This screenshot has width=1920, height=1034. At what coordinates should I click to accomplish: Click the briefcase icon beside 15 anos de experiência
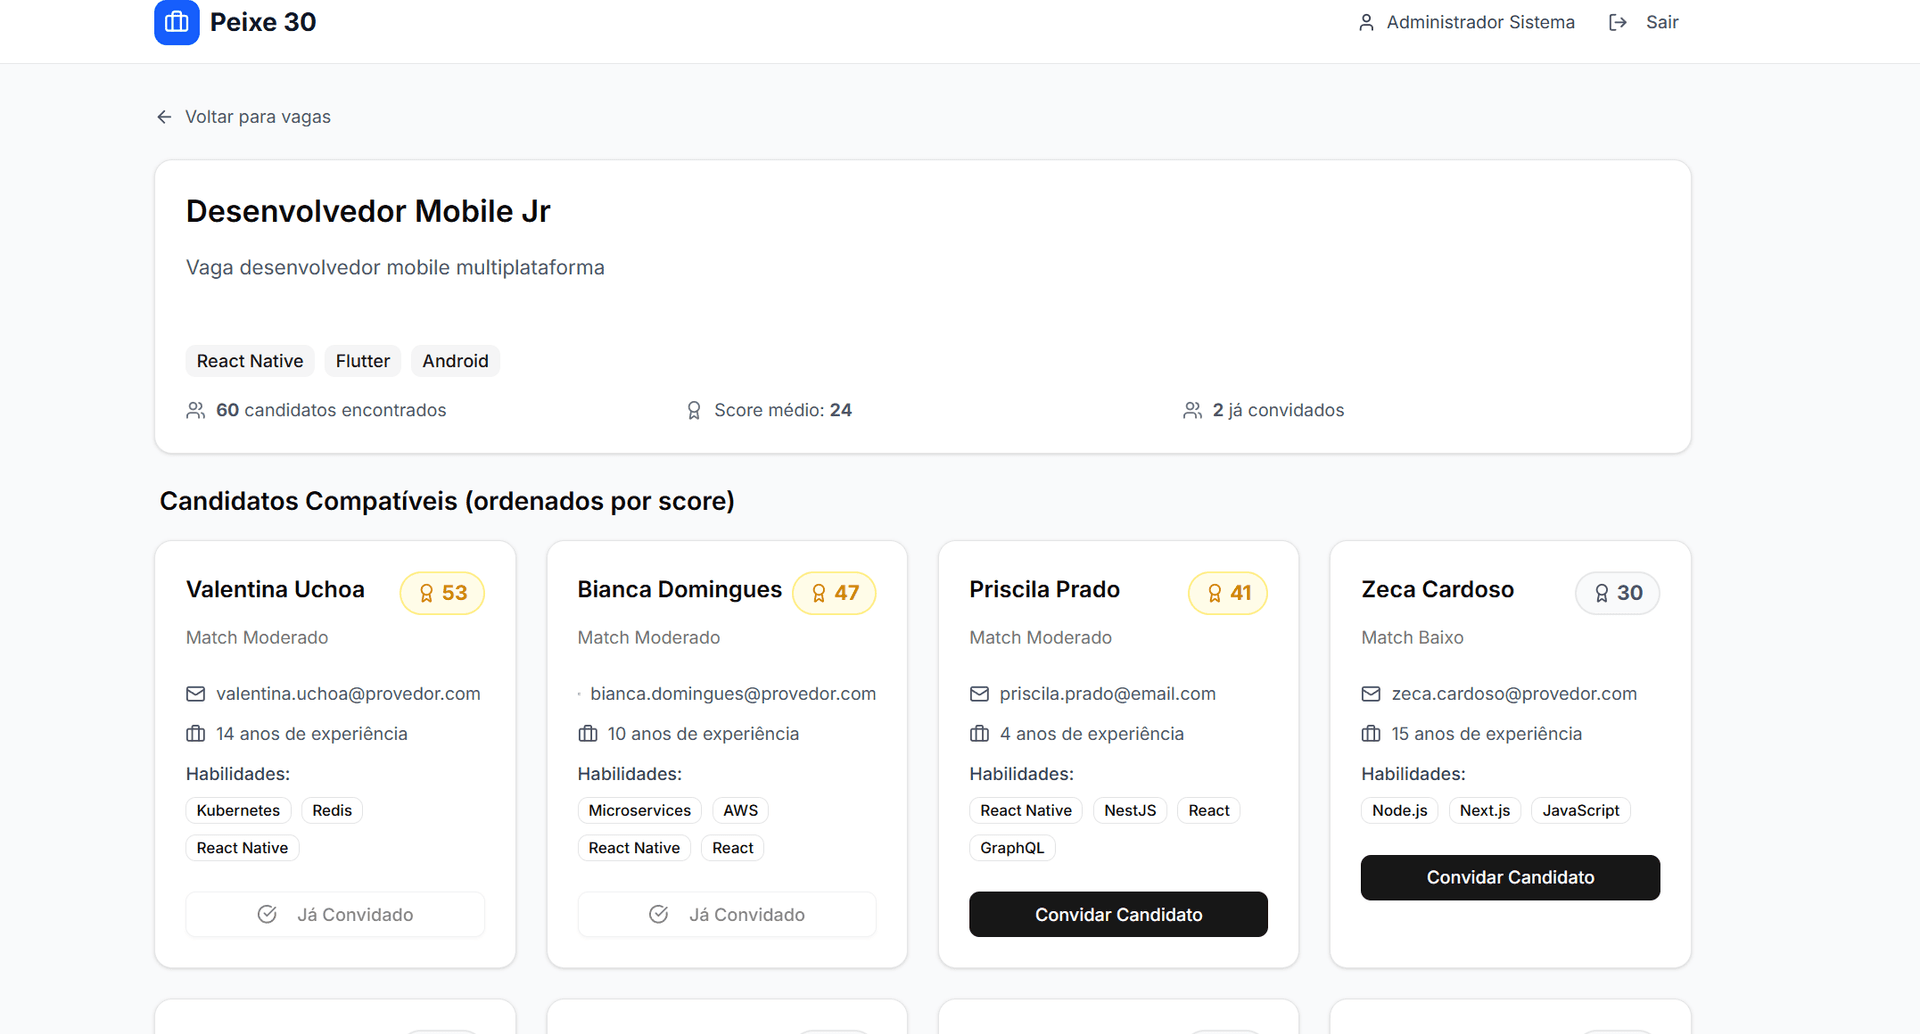coord(1371,734)
